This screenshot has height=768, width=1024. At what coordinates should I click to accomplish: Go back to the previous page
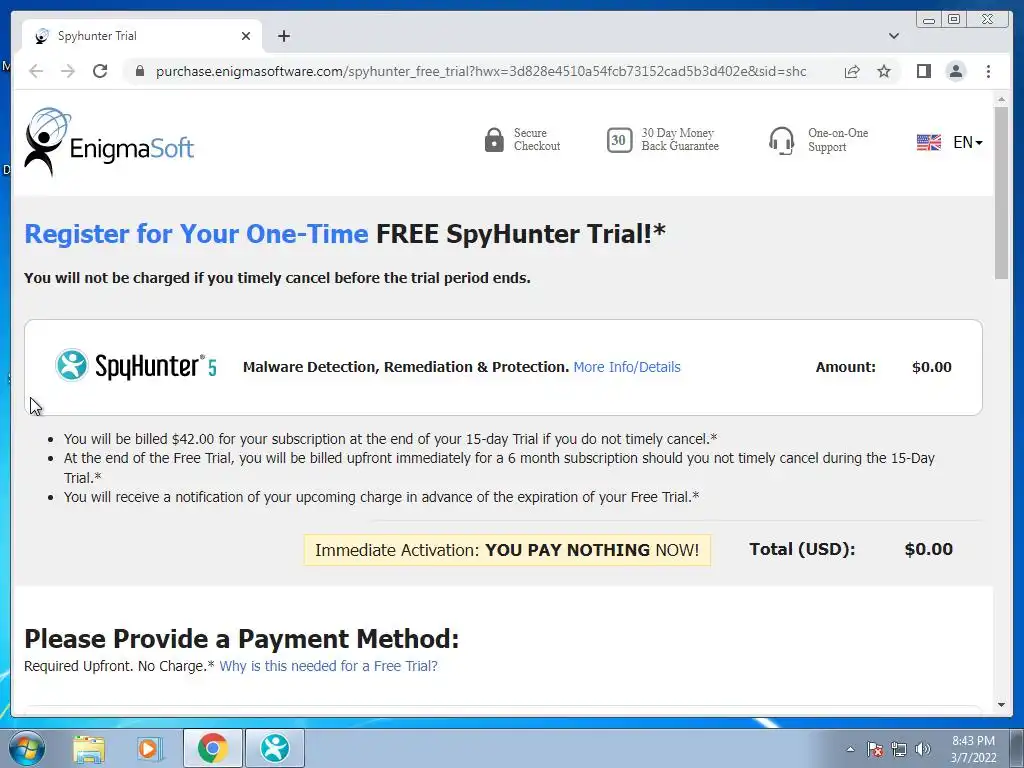[x=37, y=71]
